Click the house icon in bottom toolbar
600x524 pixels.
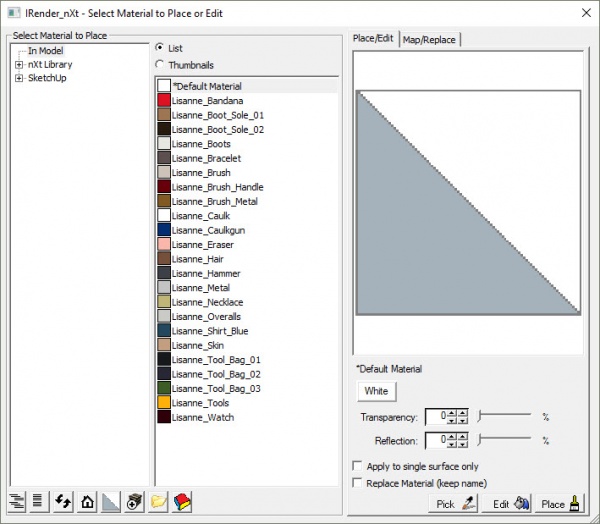click(x=88, y=503)
